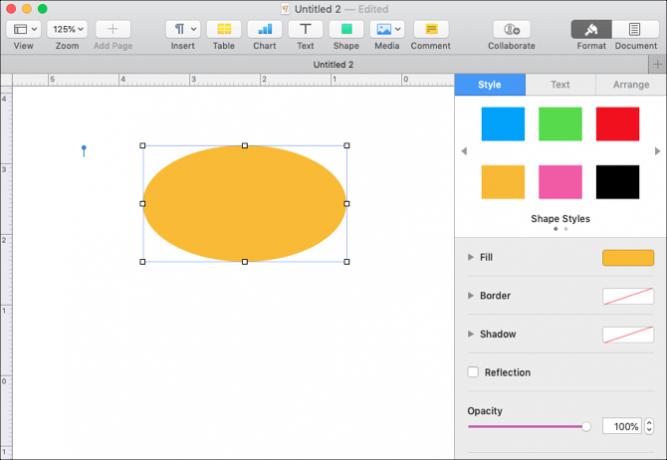
Task: Add a Text box from the toolbar
Action: (x=305, y=29)
